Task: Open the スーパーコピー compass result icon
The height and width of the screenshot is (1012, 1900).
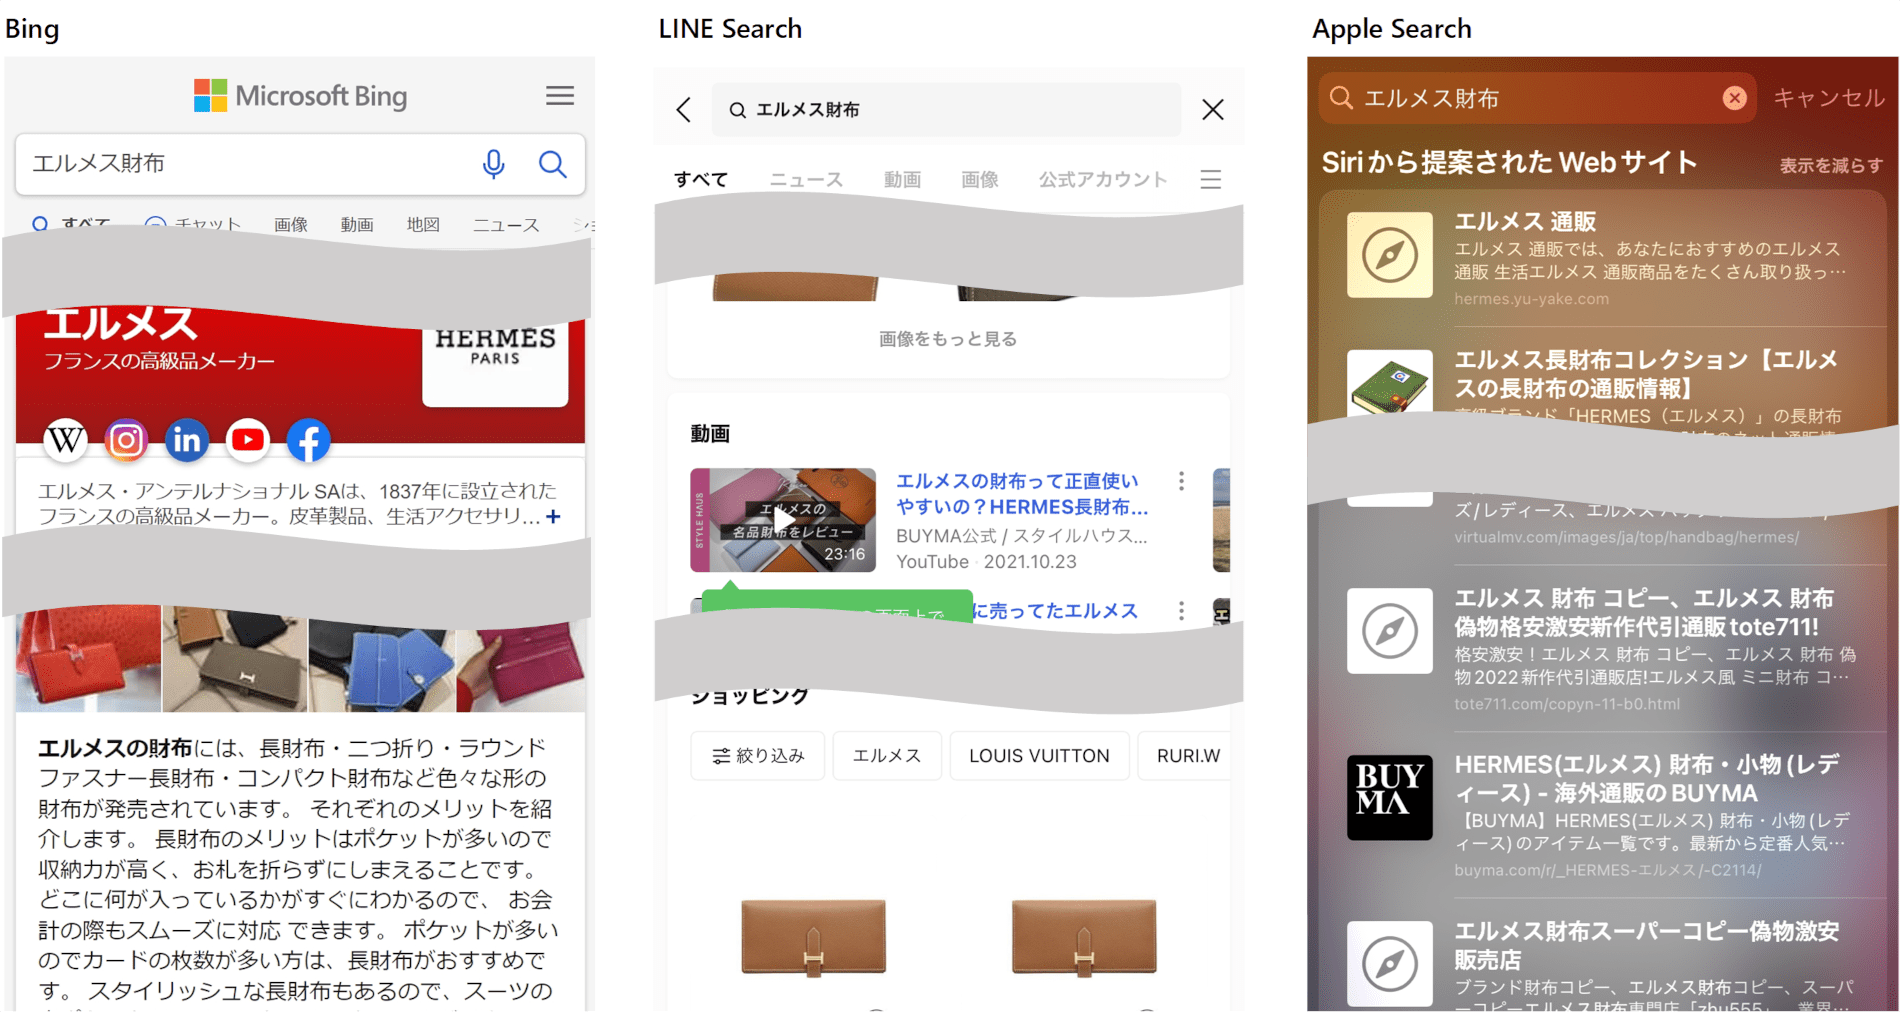Action: pos(1390,964)
